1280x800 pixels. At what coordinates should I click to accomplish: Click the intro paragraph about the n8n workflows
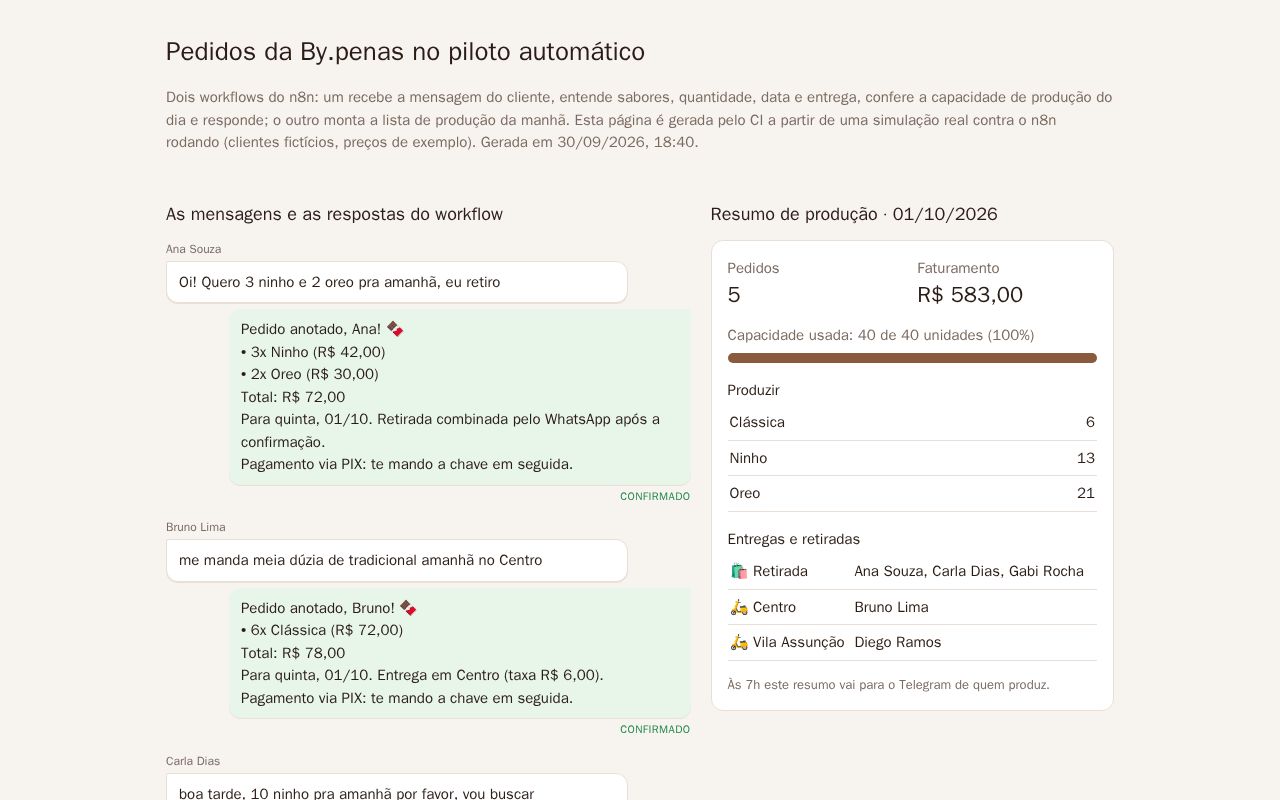point(640,120)
